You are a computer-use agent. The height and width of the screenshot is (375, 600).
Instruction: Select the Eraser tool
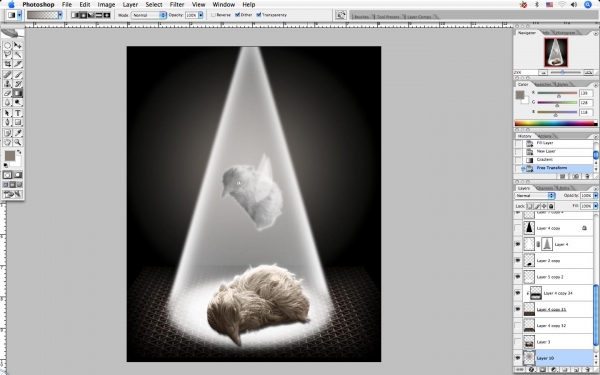point(7,93)
